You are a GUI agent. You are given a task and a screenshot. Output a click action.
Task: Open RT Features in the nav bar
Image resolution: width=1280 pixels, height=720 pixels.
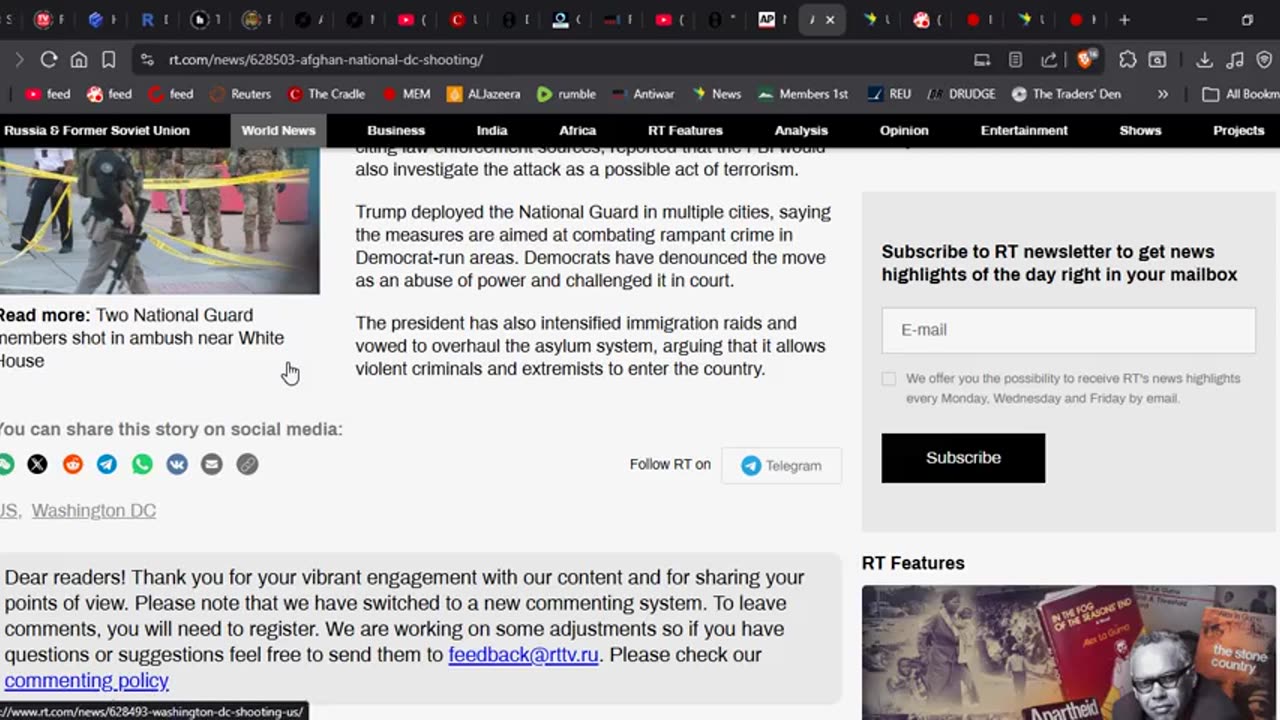point(685,130)
